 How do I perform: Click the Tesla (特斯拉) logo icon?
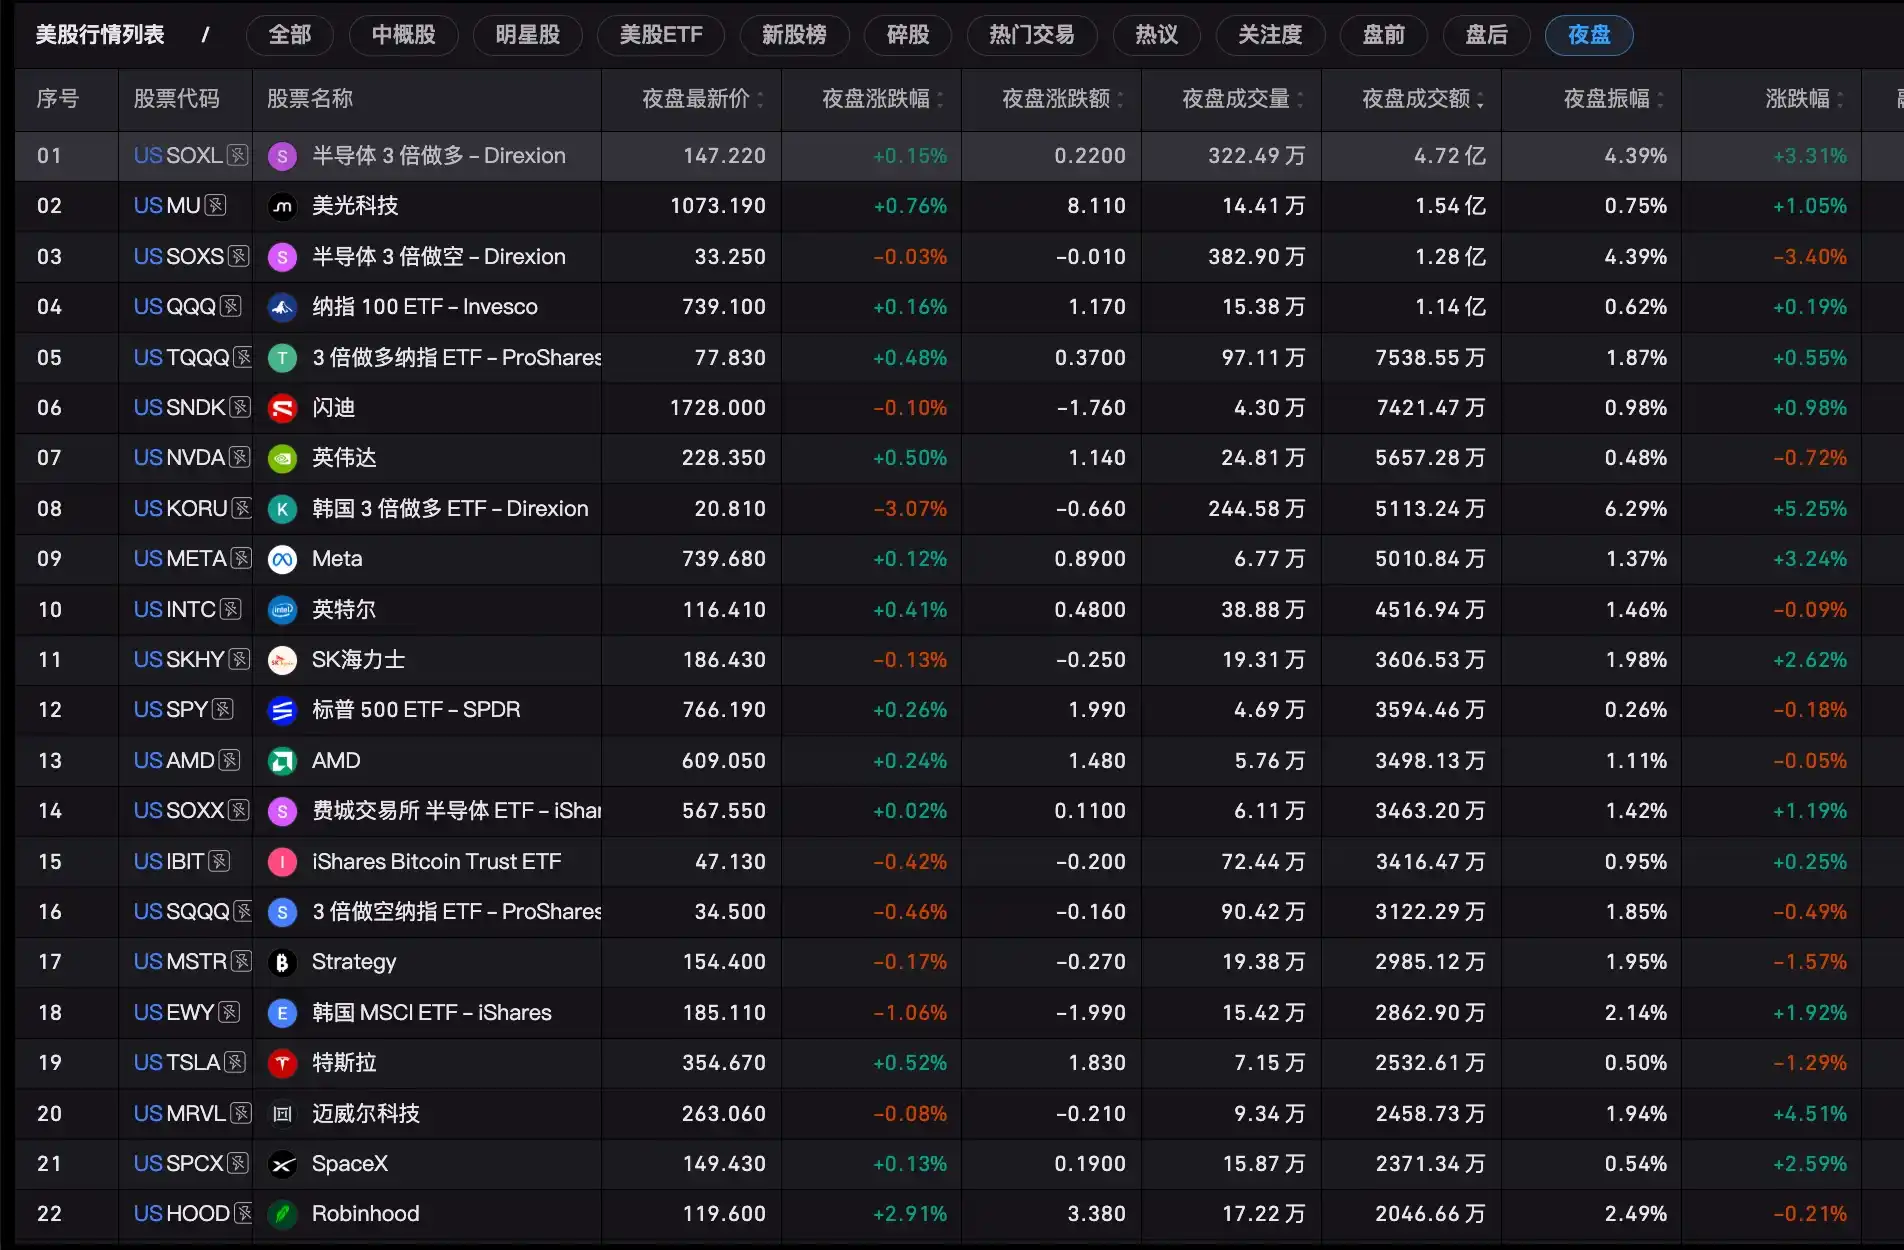pos(283,1063)
